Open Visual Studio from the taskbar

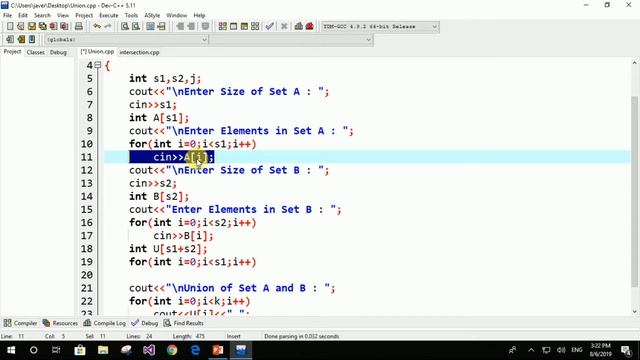coord(149,350)
